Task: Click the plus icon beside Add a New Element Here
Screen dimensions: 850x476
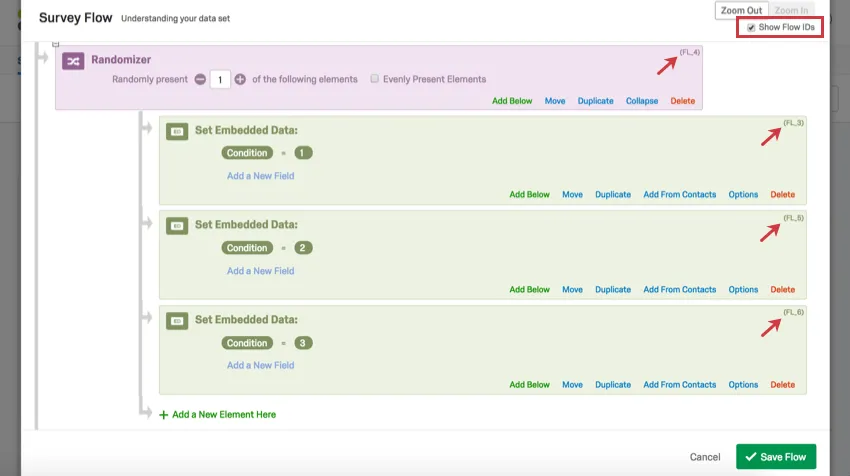Action: (164, 414)
